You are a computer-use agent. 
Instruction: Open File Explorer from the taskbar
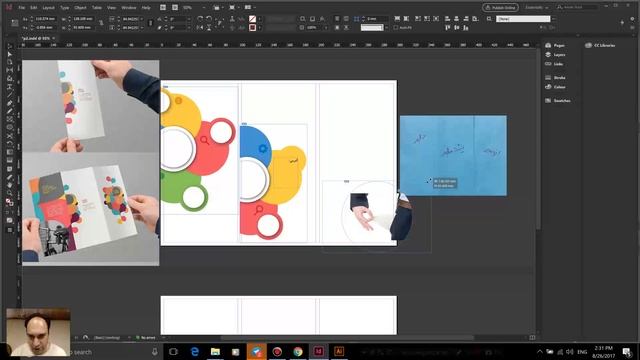[215, 351]
